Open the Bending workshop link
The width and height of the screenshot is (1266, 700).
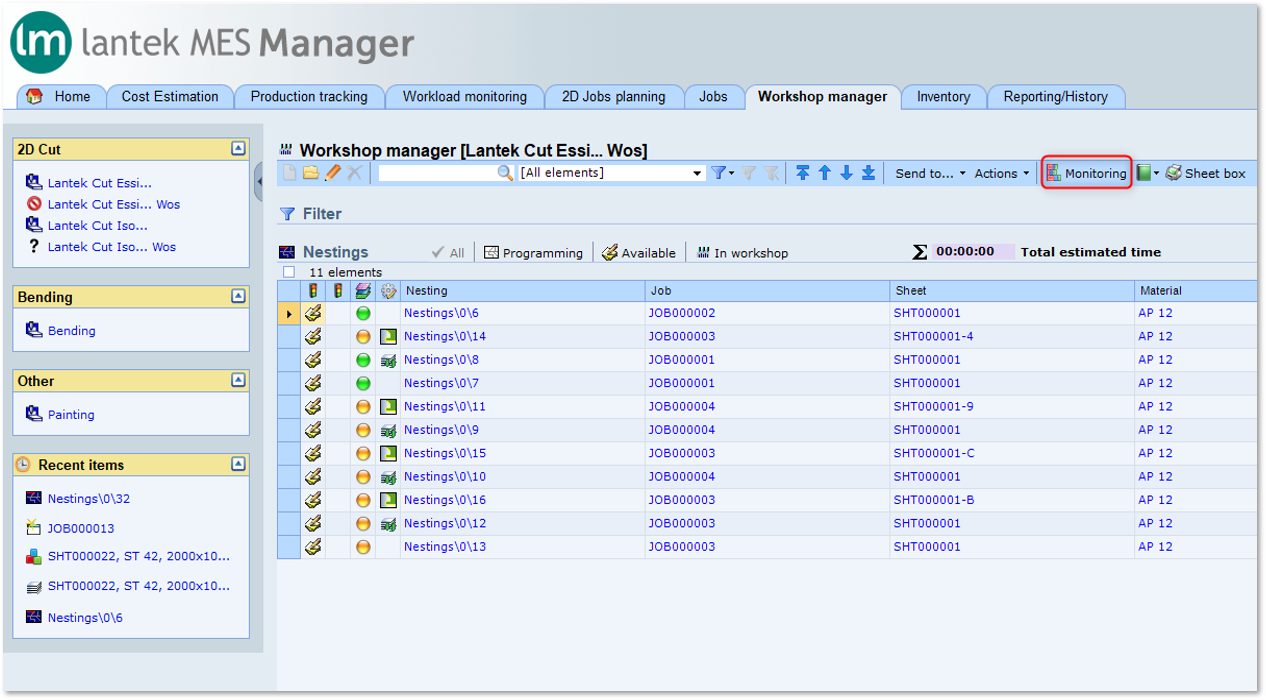(72, 331)
